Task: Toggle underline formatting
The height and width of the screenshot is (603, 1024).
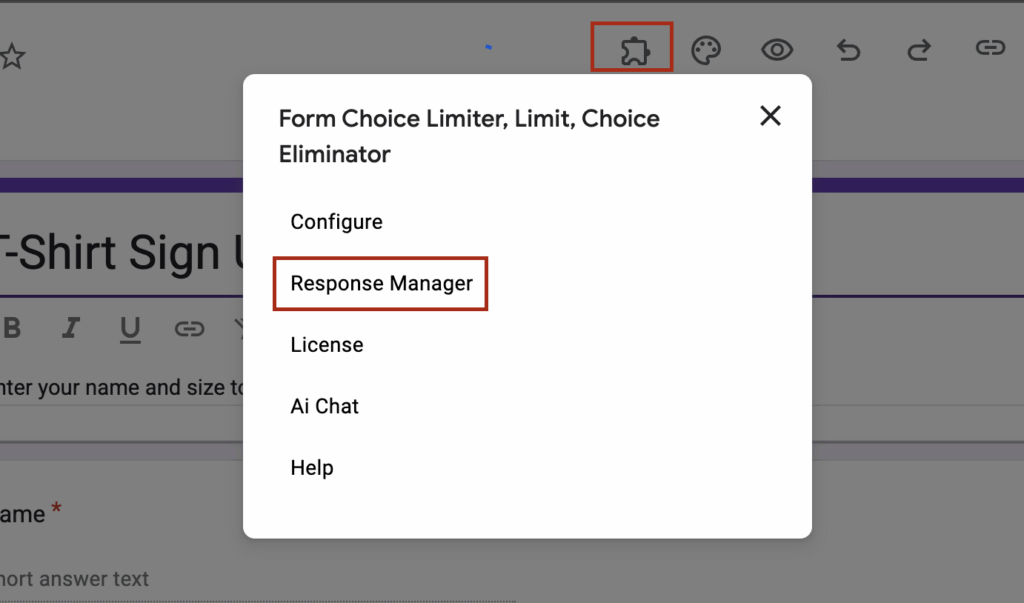Action: 130,329
